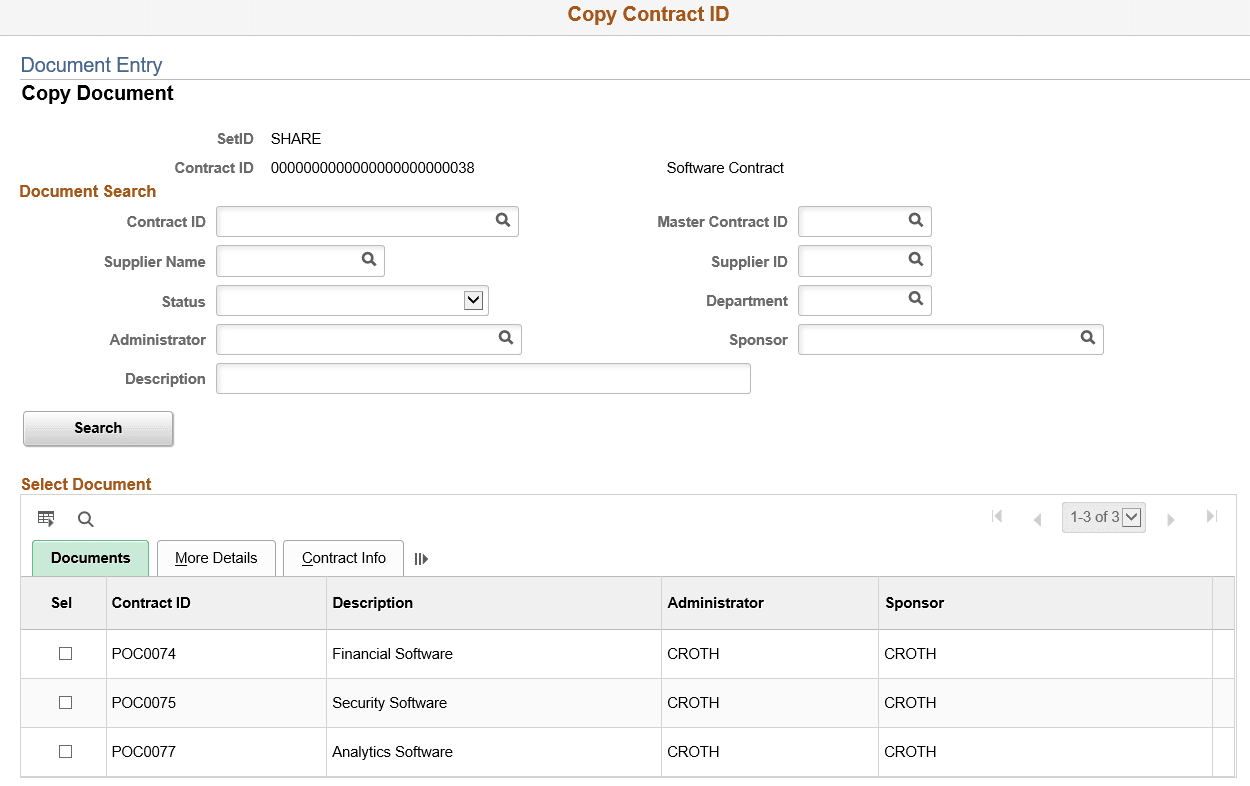This screenshot has height=786, width=1250.
Task: Open the Department lookup prompt
Action: (x=915, y=300)
